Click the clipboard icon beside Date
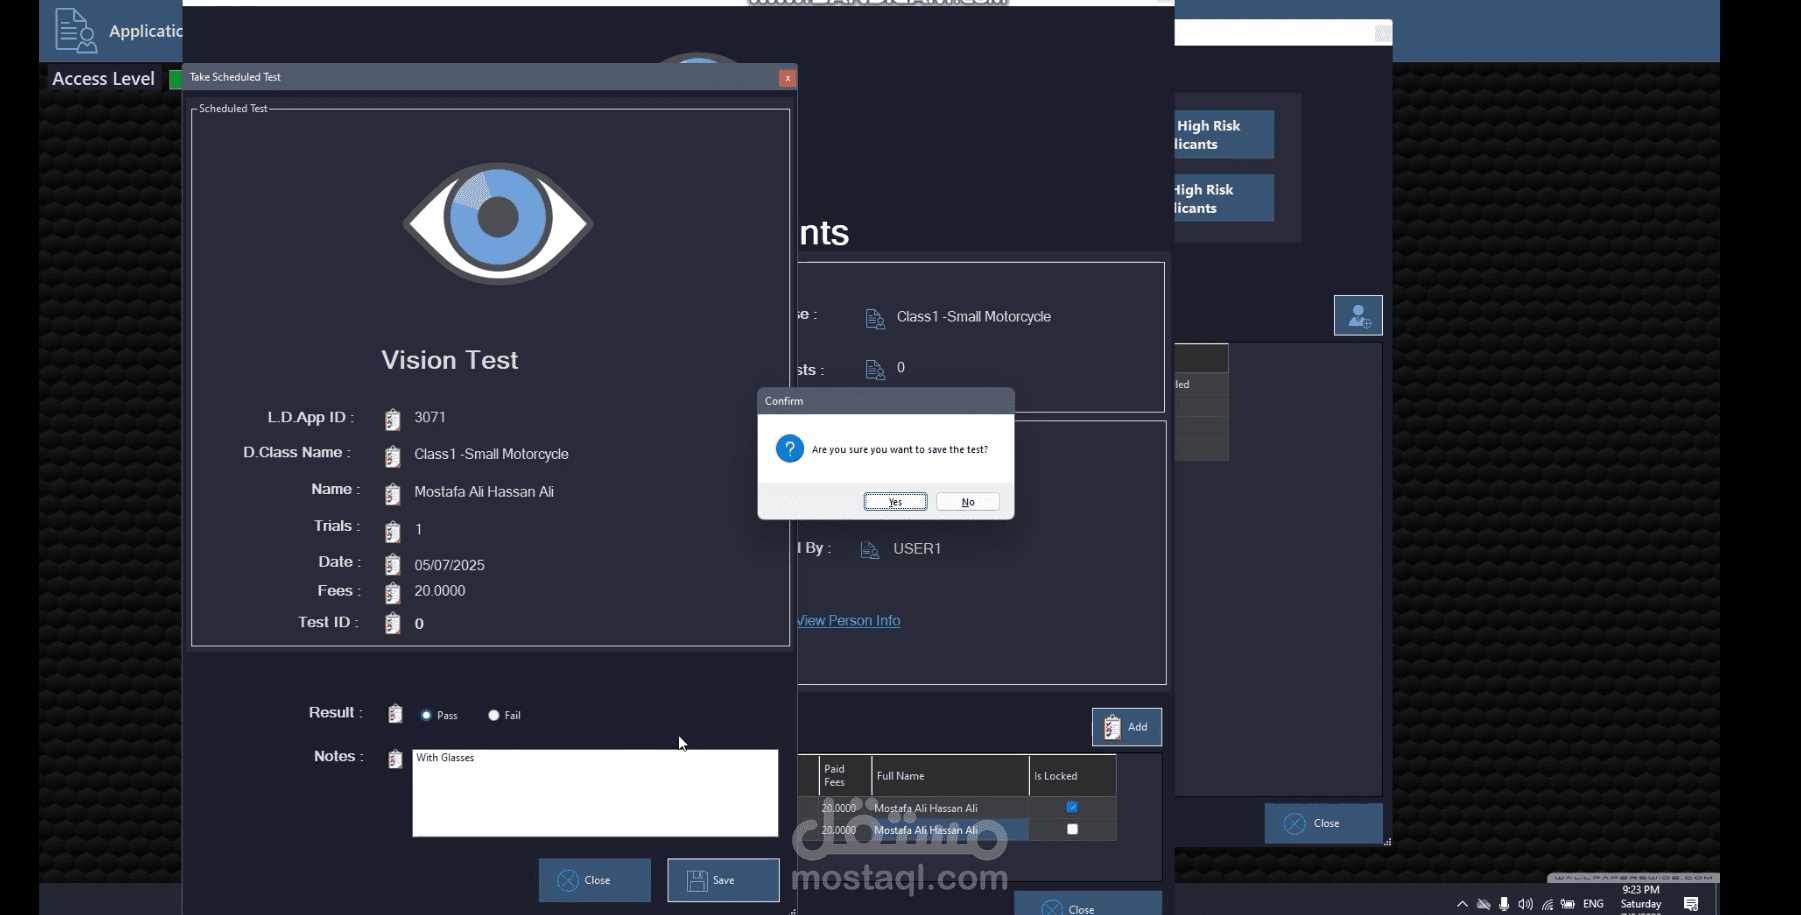Screen dimensions: 1801x915 [x=392, y=565]
